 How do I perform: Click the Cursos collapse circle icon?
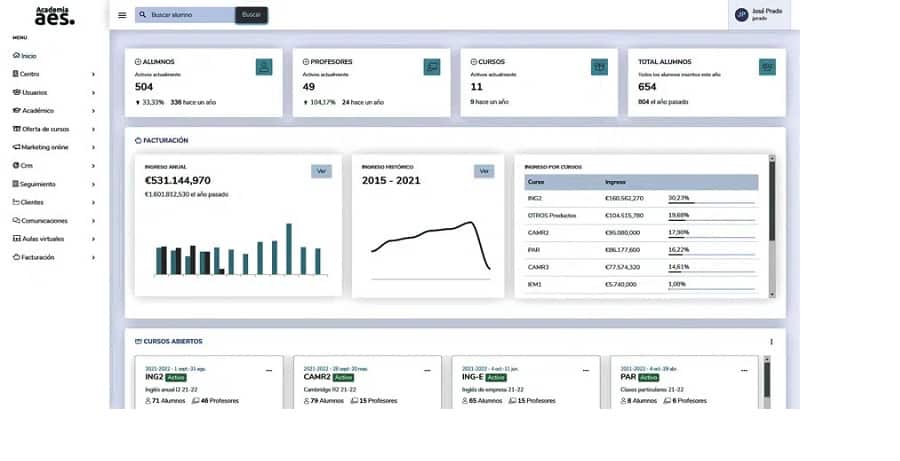click(474, 62)
